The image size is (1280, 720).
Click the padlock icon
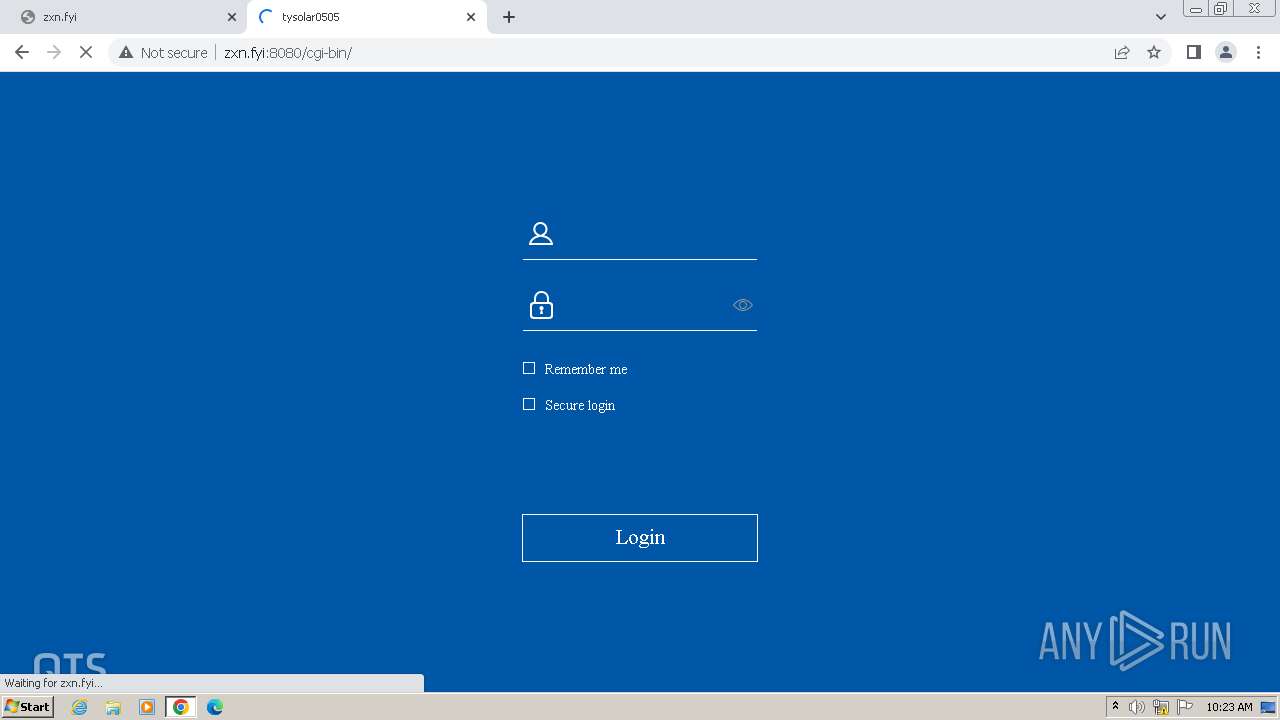pyautogui.click(x=541, y=305)
